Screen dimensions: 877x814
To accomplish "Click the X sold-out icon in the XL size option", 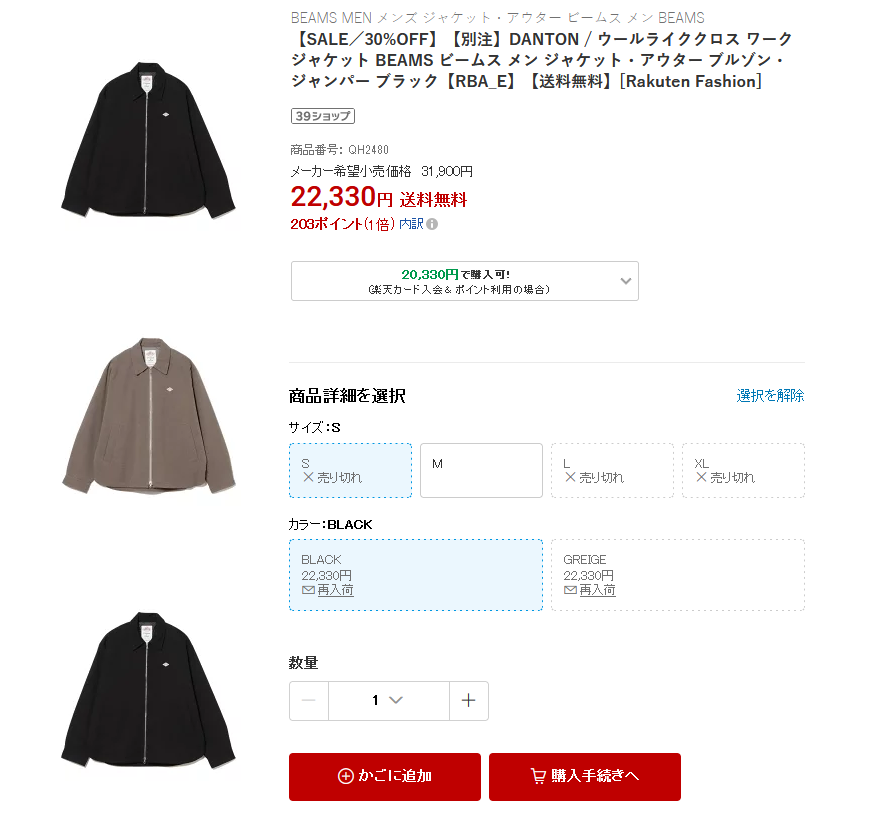I will pos(701,477).
